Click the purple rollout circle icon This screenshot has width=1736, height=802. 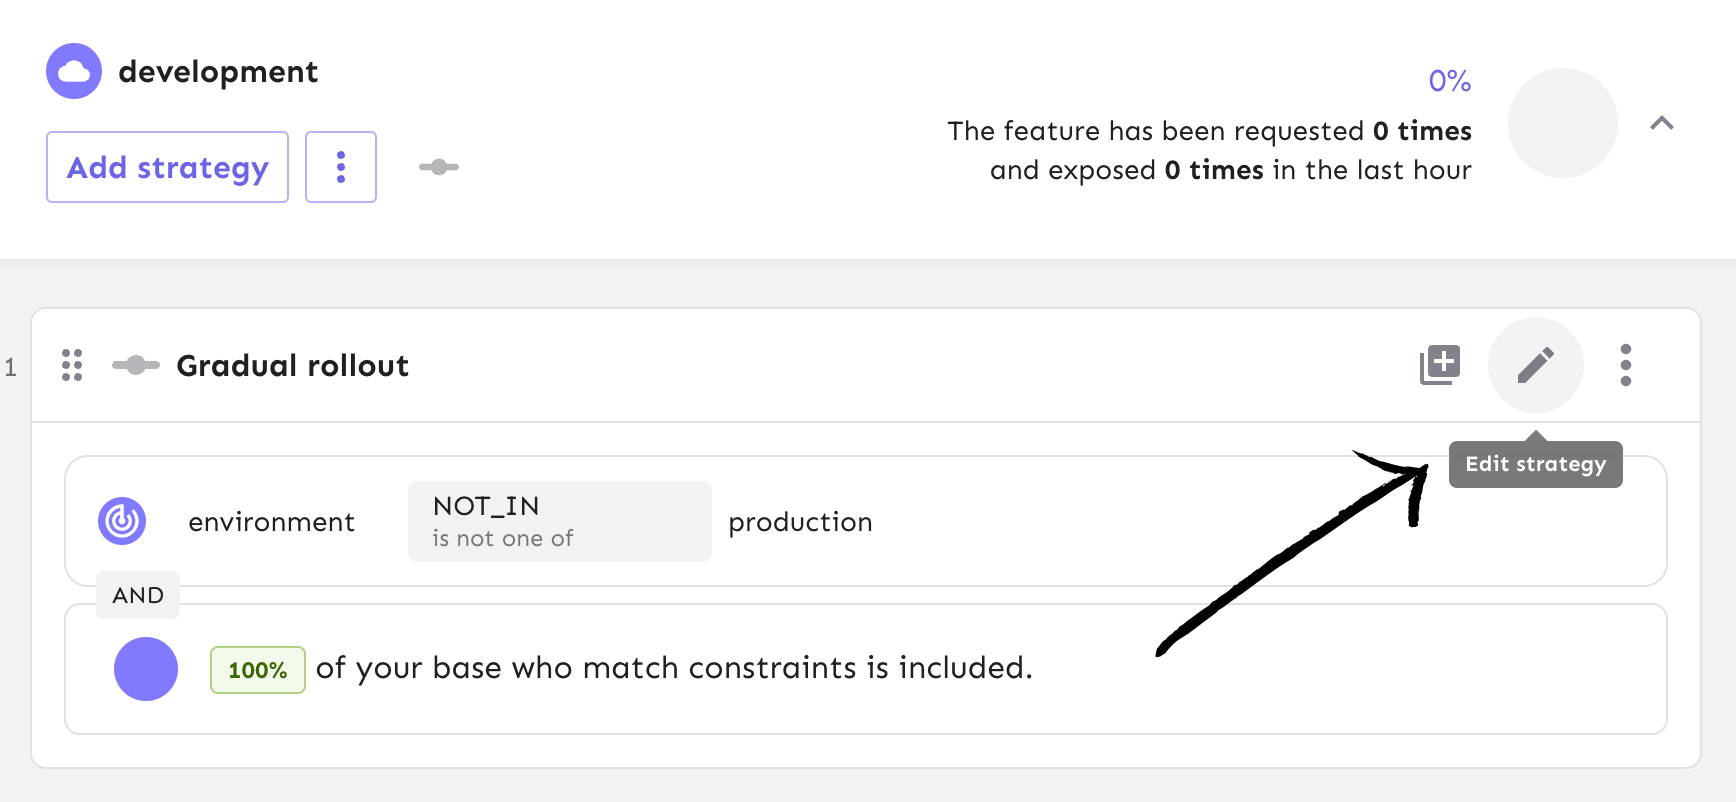145,668
